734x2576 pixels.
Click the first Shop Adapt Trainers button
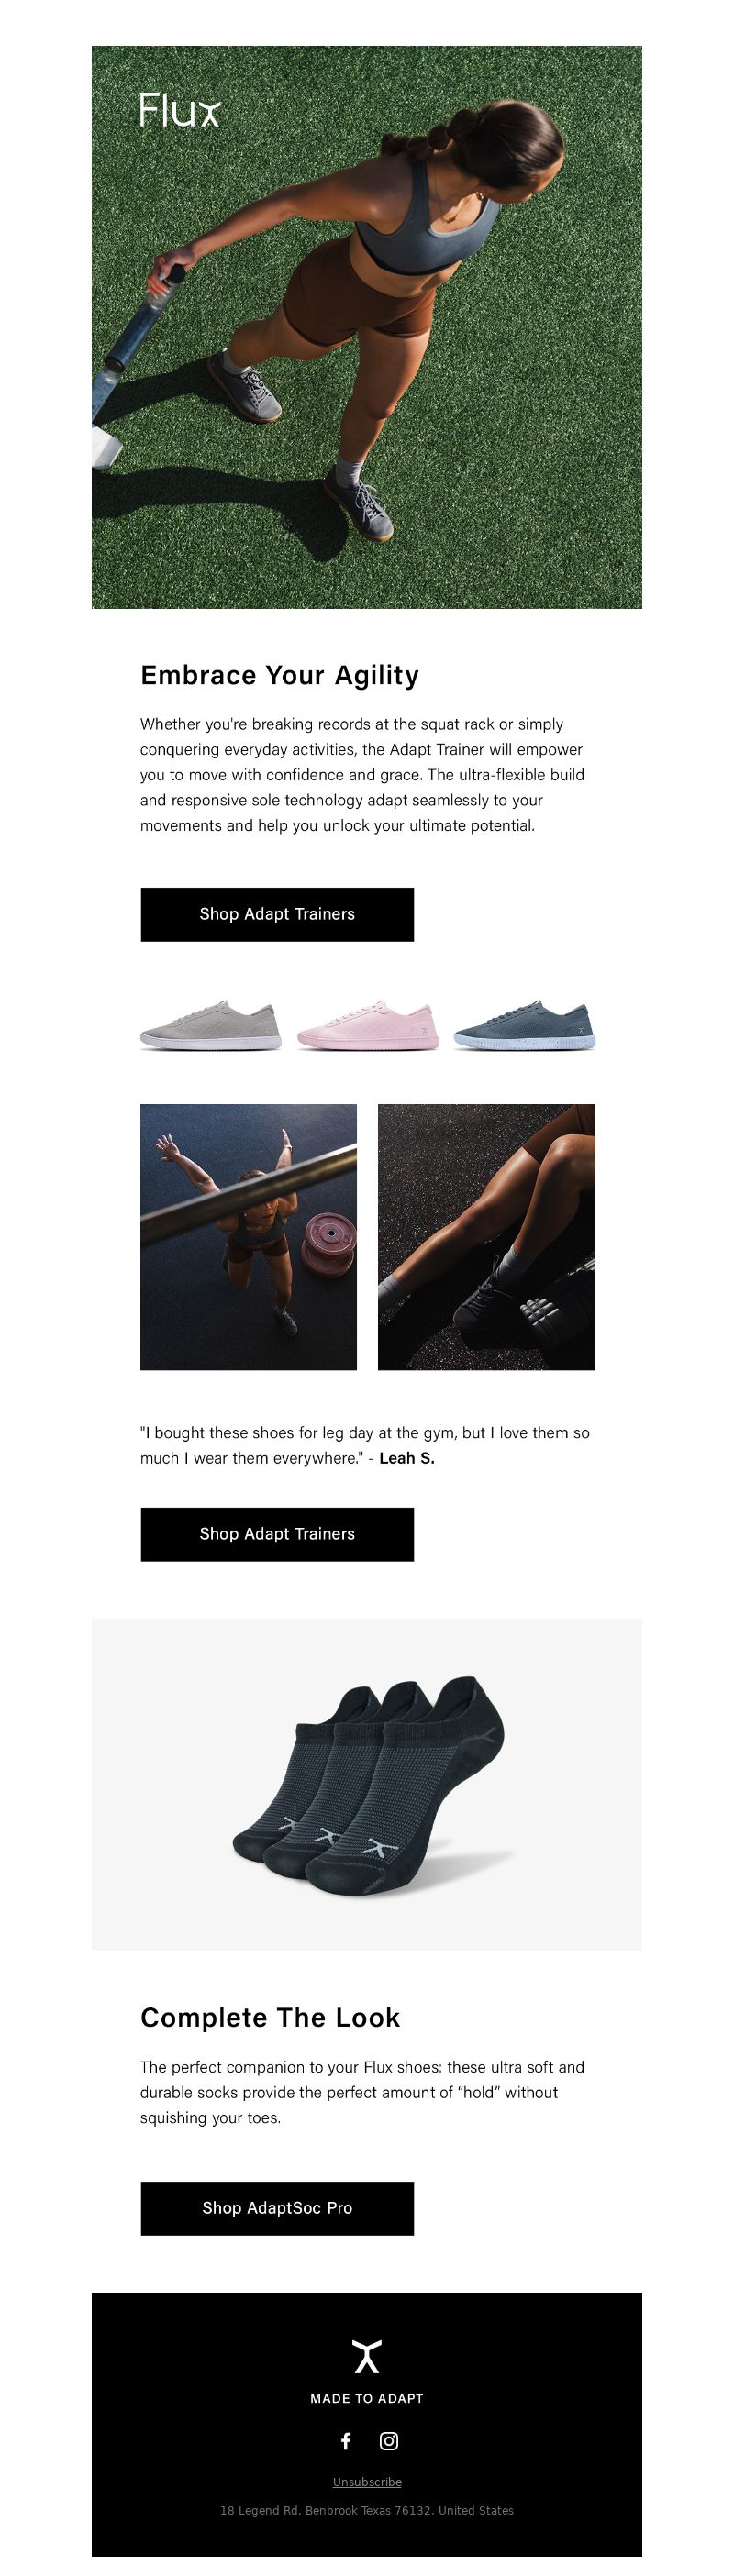coord(277,914)
